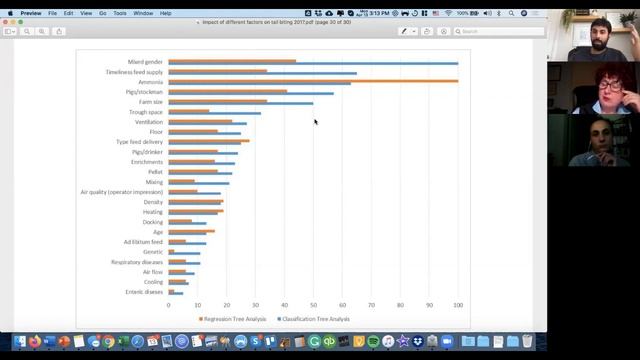This screenshot has width=640, height=360.
Task: Click the Rotate page button
Action: point(427,31)
